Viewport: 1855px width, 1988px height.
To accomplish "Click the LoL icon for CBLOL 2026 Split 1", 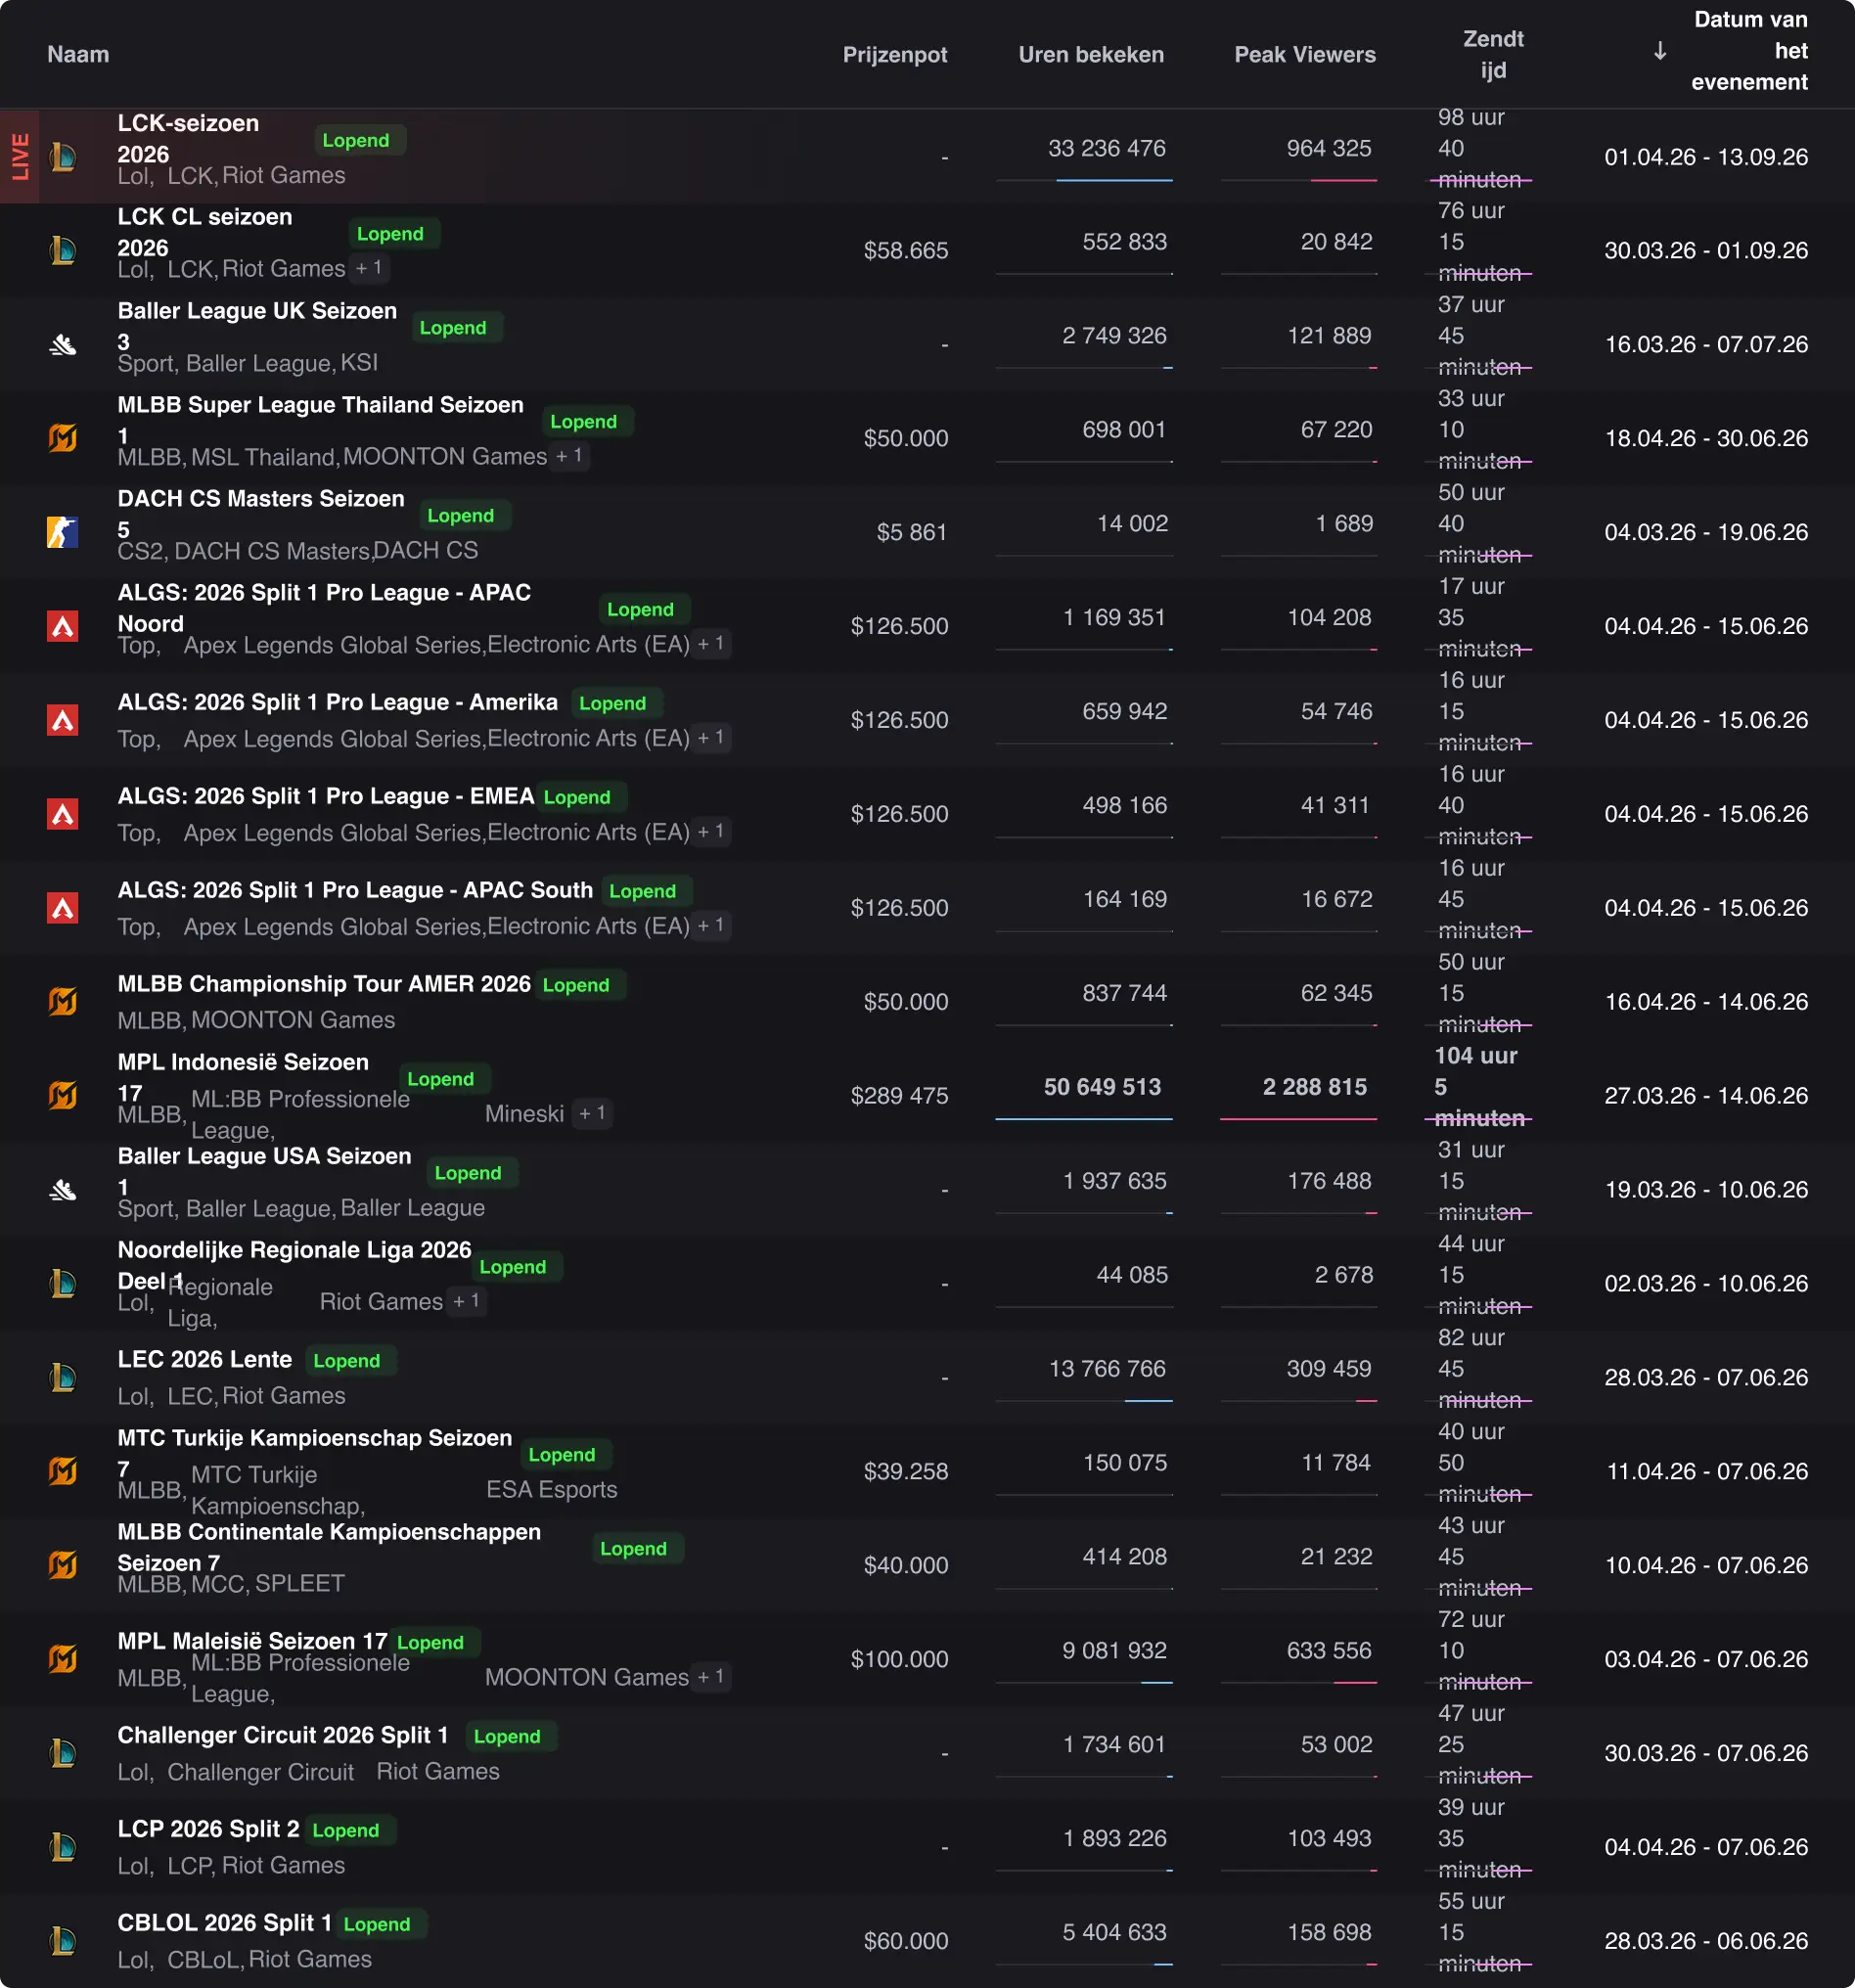I will [63, 1942].
